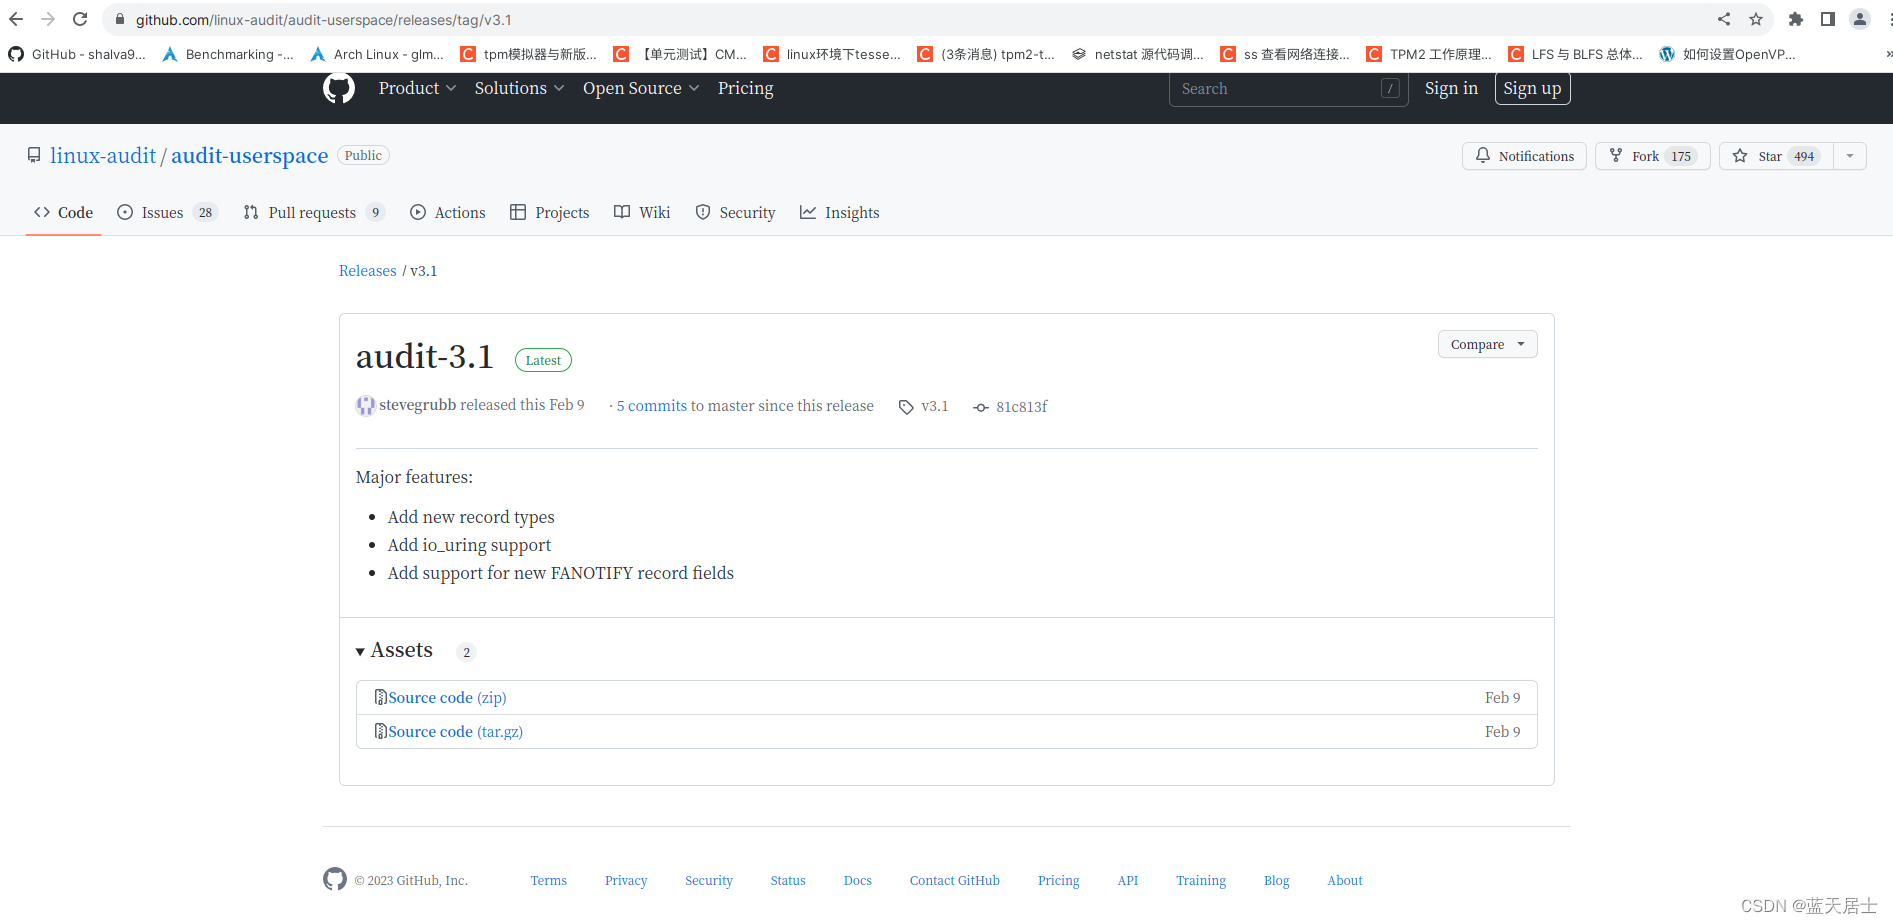Click the Pricing header link

745,88
